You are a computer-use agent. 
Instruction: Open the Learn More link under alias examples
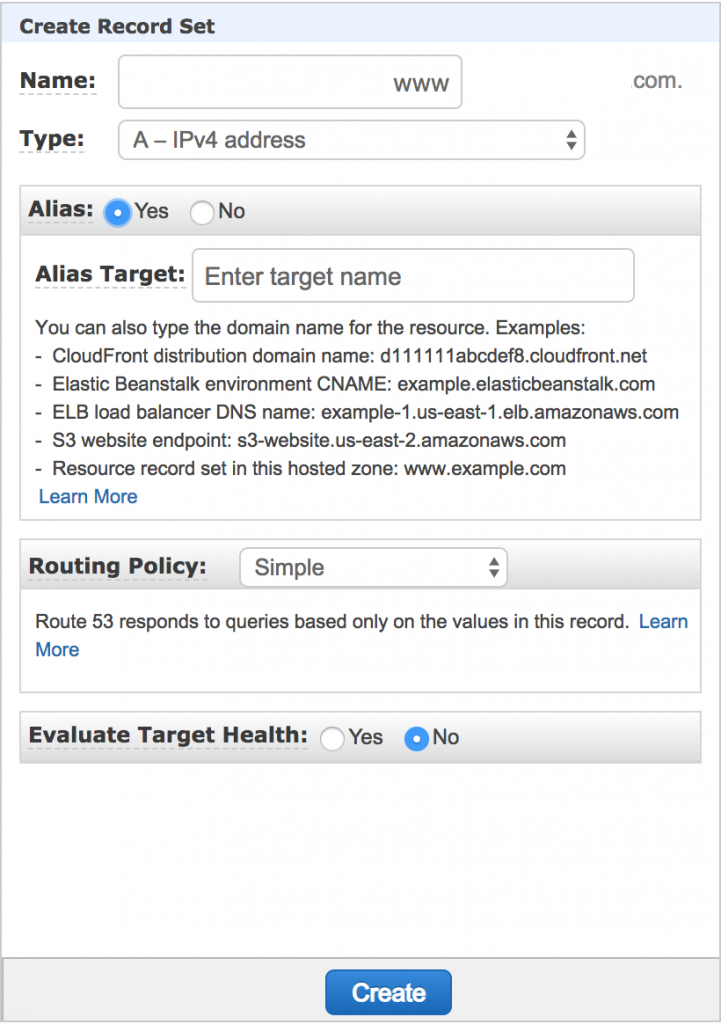coord(88,496)
